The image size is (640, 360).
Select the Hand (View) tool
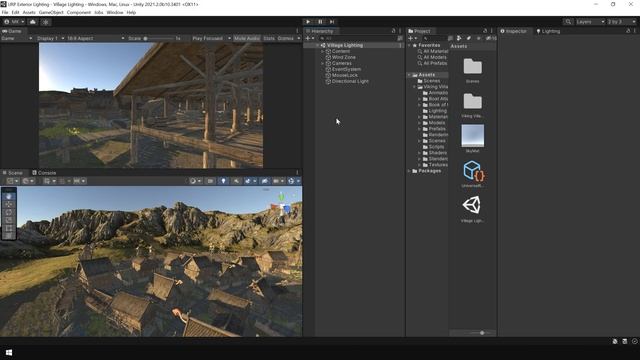click(x=9, y=196)
